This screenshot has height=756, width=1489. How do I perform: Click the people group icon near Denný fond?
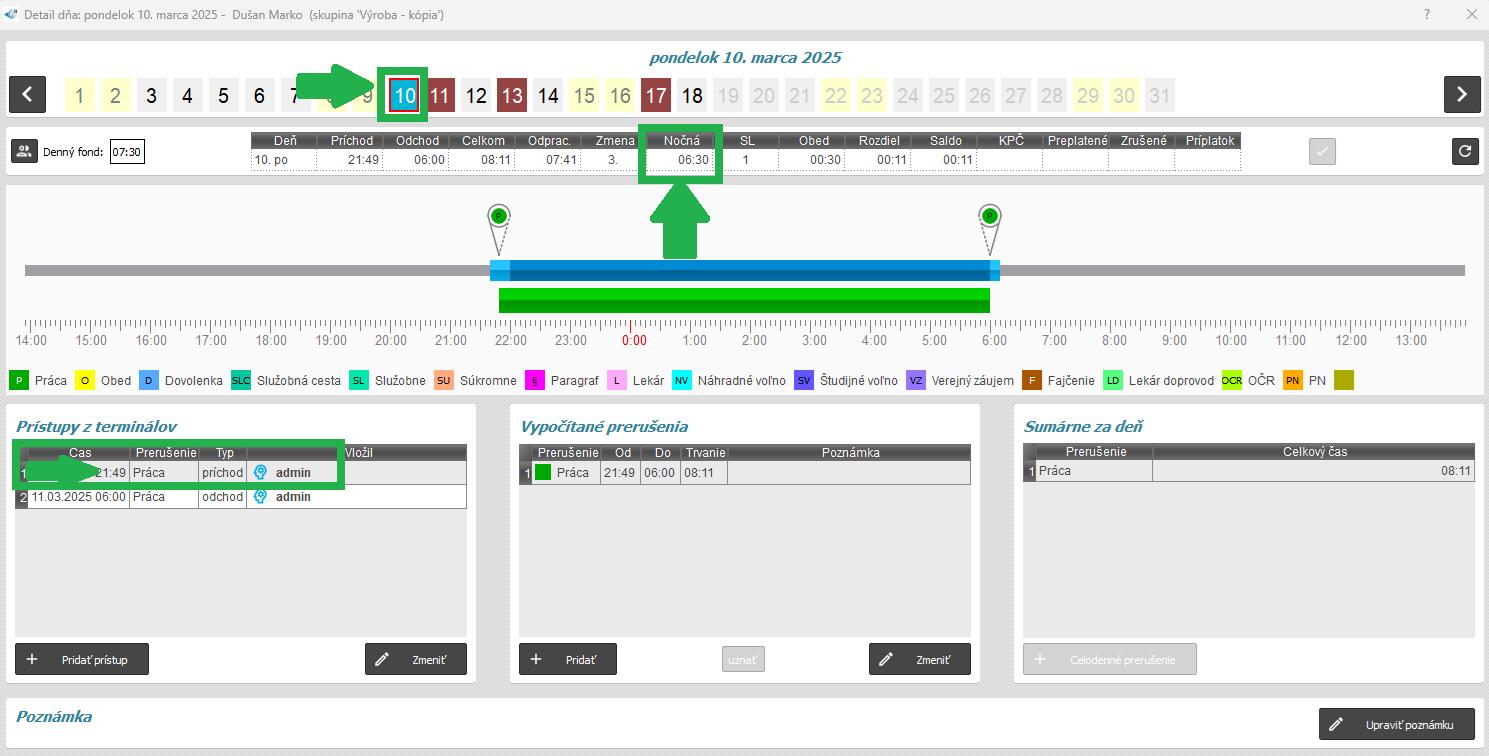tap(24, 152)
